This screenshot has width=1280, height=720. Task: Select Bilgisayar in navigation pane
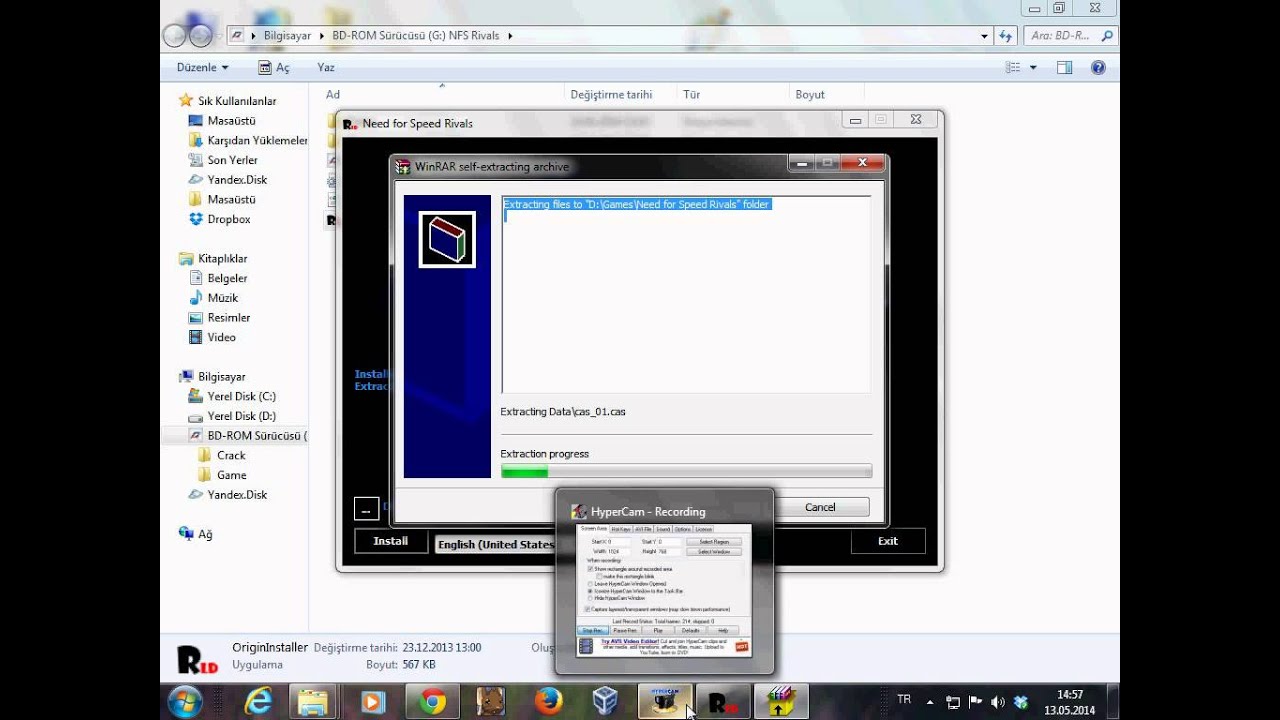[221, 376]
